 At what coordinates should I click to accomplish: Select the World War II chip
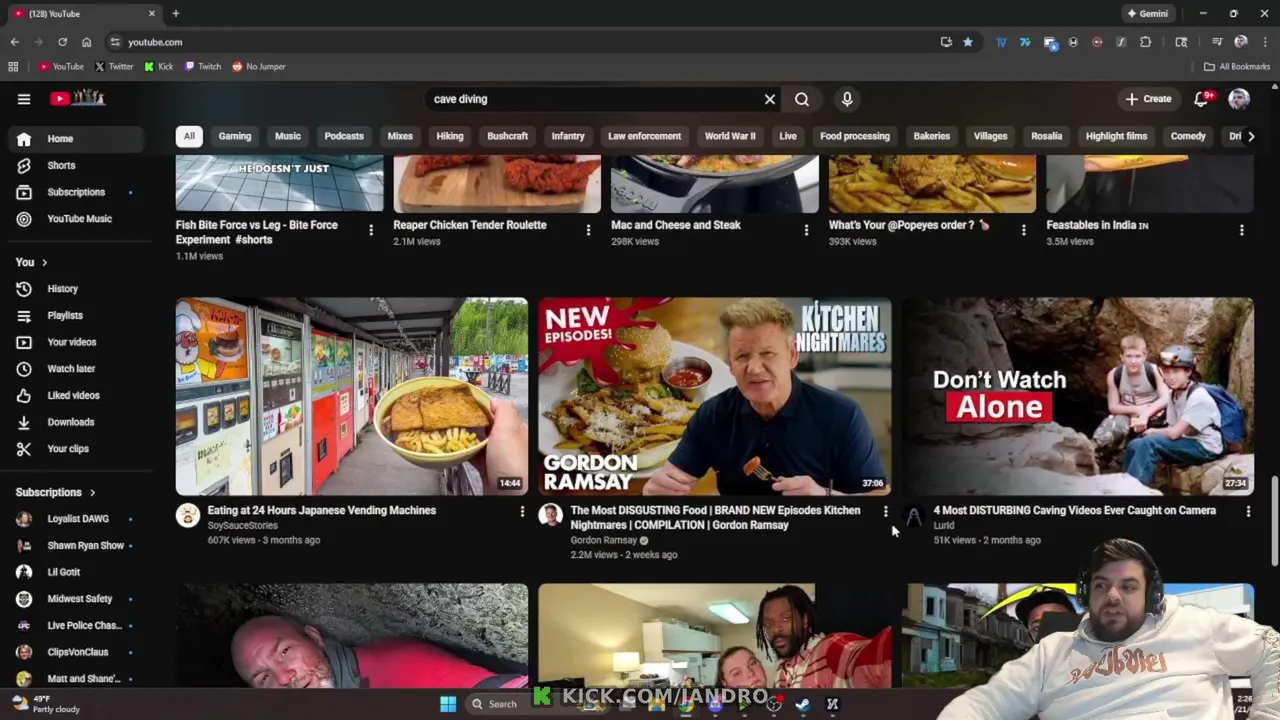coord(730,136)
